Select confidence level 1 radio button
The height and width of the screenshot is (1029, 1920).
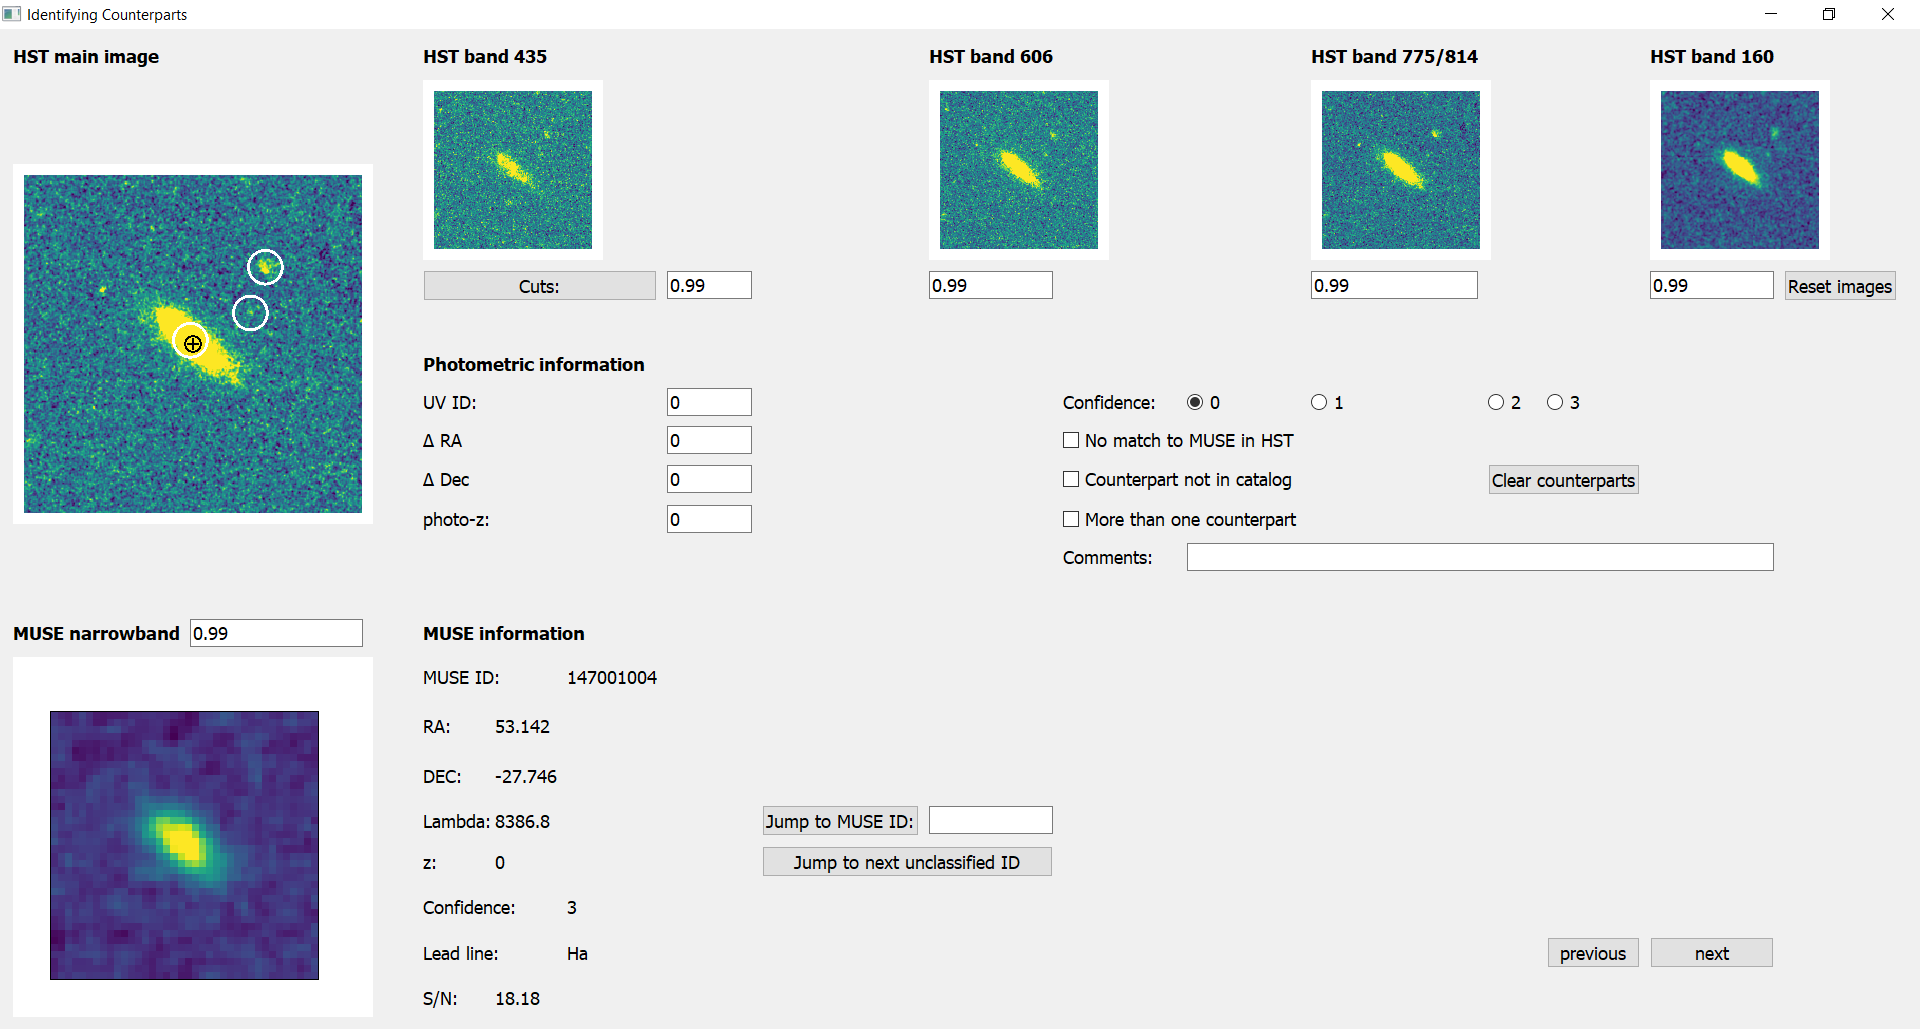click(x=1319, y=402)
